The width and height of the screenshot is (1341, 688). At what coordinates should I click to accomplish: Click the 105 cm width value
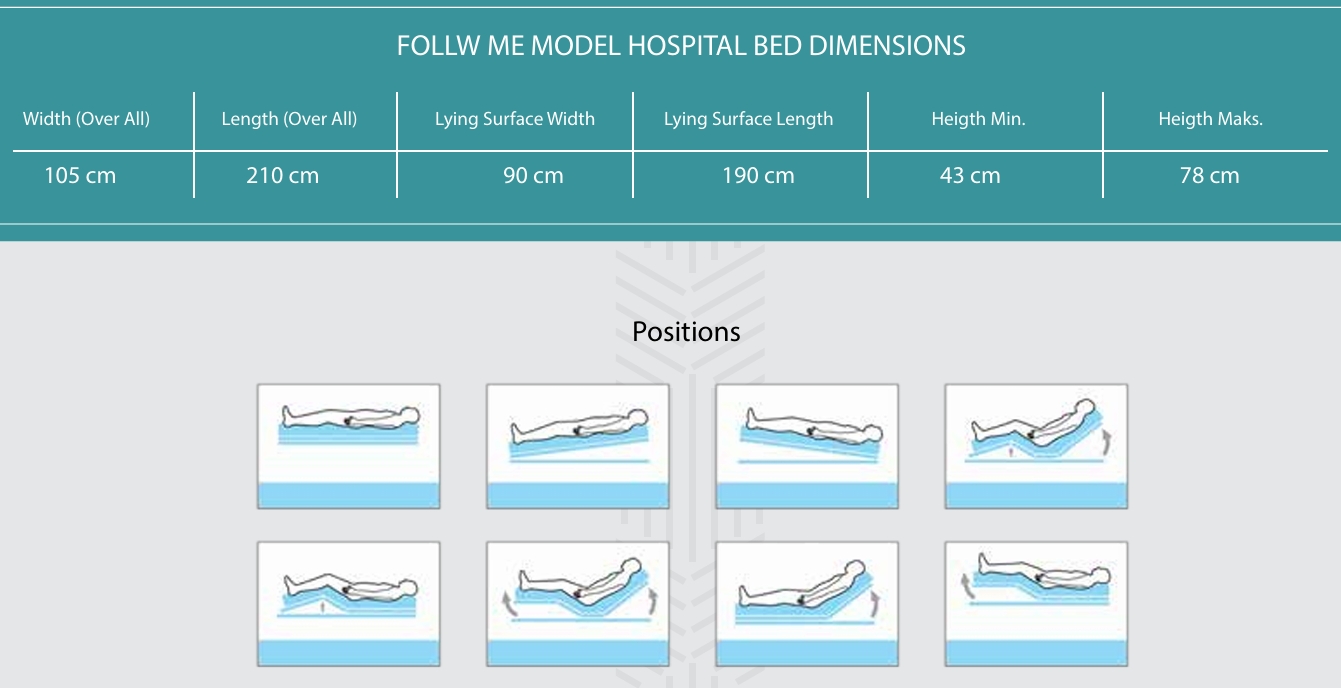click(x=80, y=176)
